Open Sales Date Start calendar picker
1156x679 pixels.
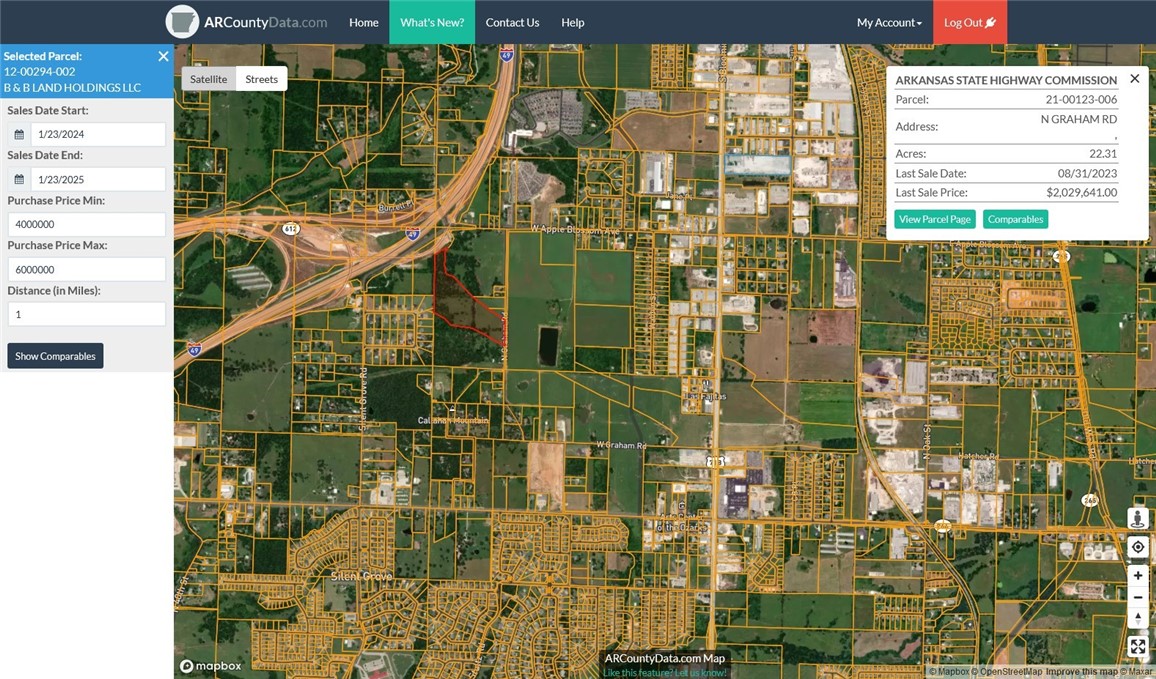click(19, 135)
